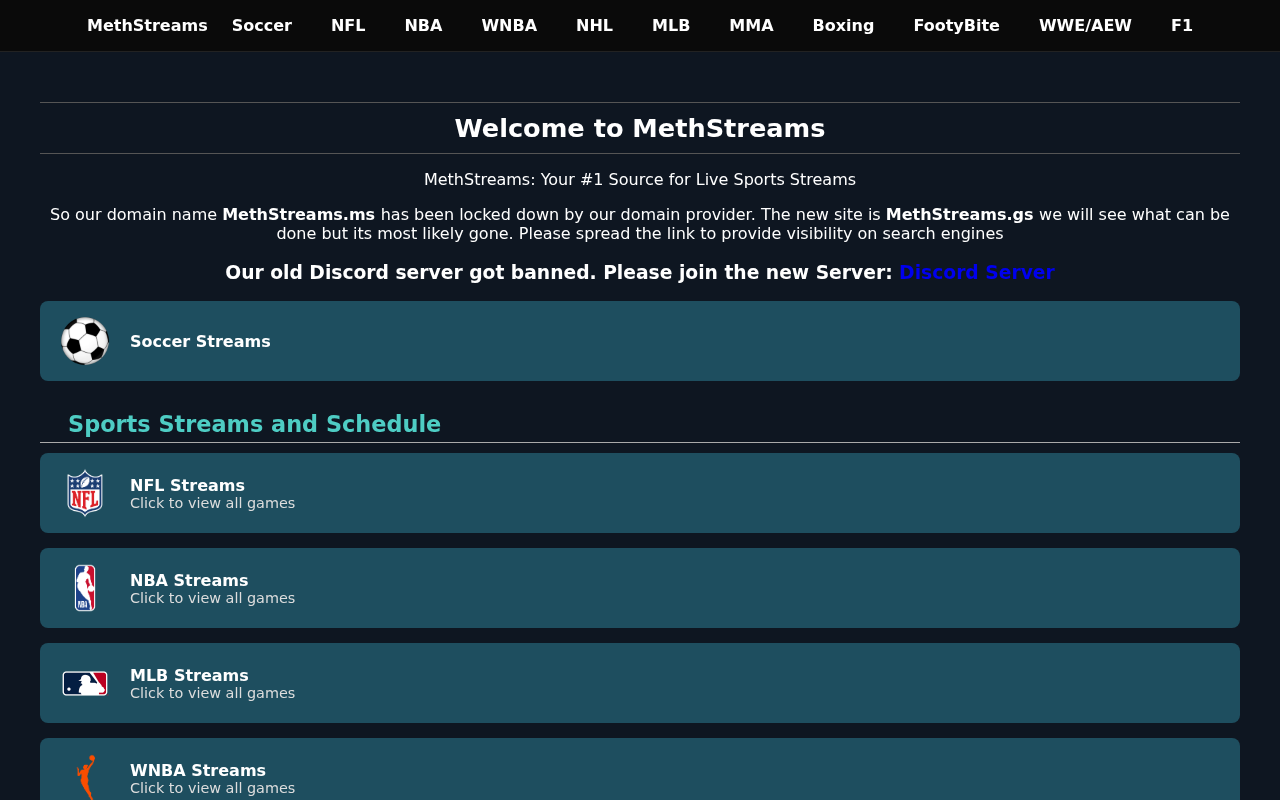
Task: Open the MLB Streams title link
Action: pyautogui.click(x=189, y=675)
